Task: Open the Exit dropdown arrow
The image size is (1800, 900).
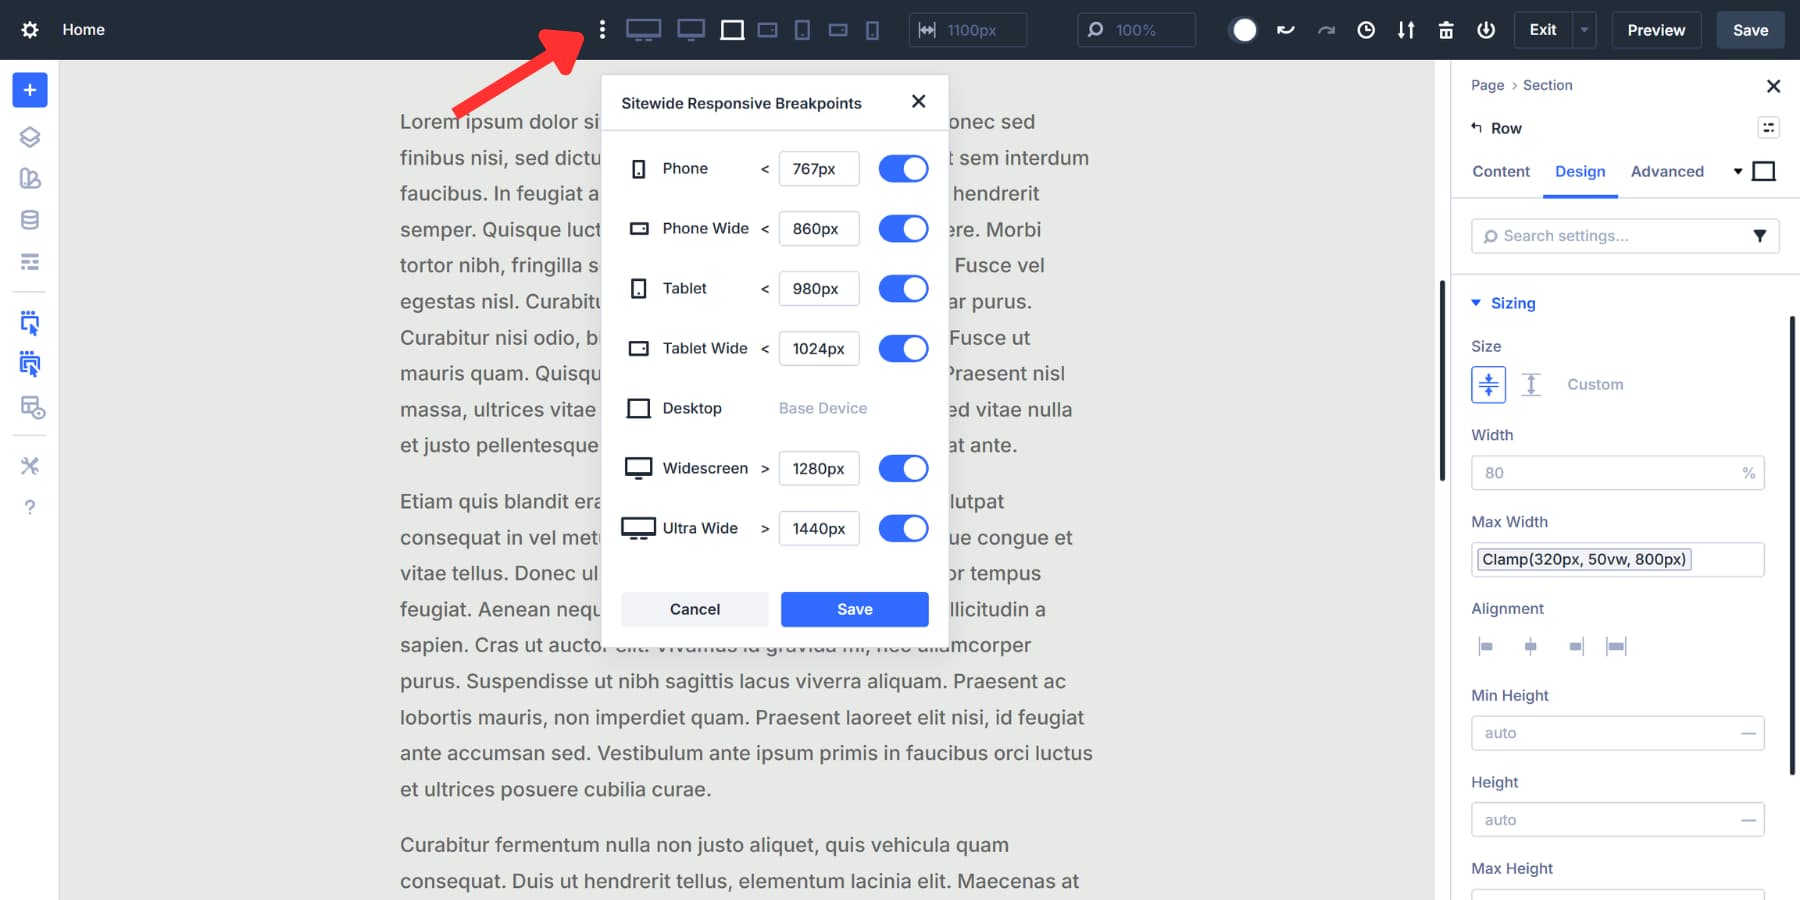Action: point(1584,29)
